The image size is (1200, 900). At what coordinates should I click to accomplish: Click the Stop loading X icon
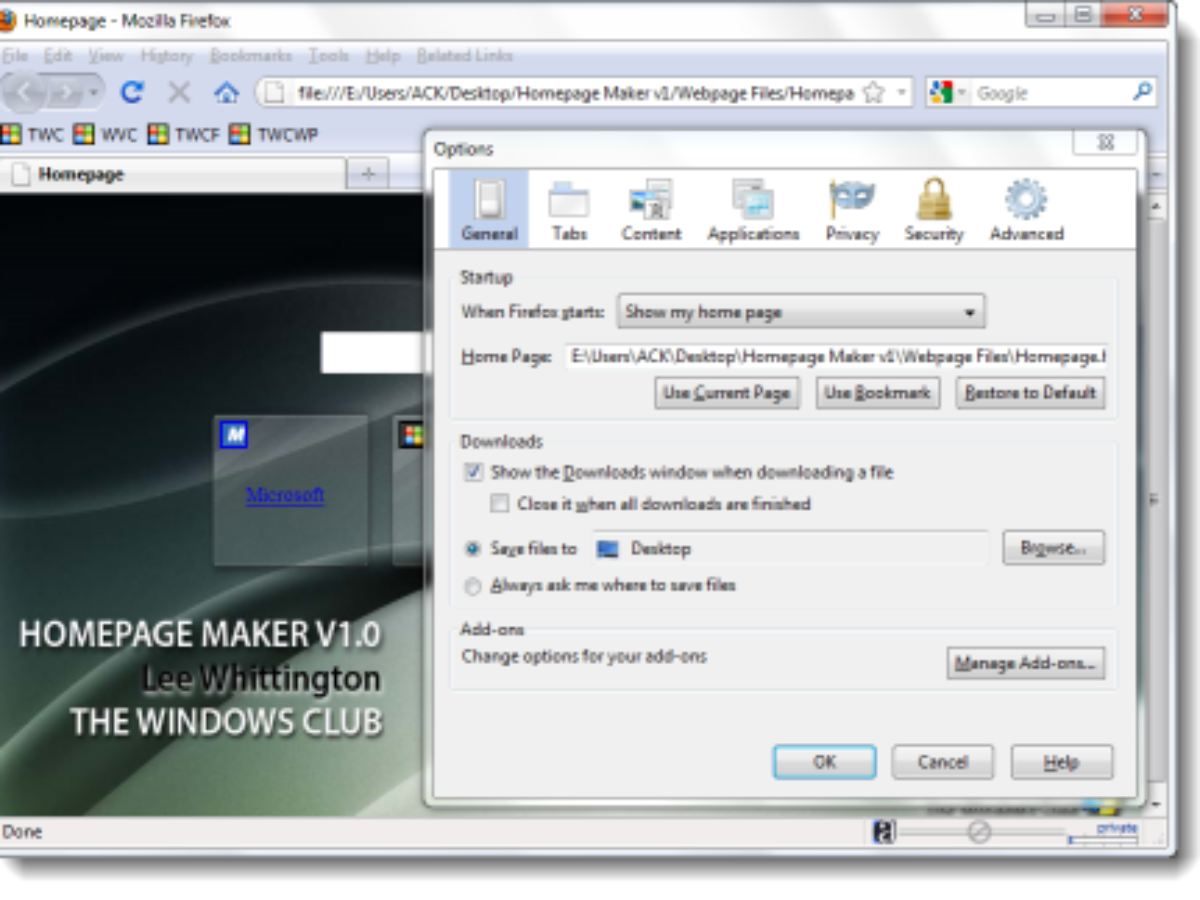(x=179, y=93)
